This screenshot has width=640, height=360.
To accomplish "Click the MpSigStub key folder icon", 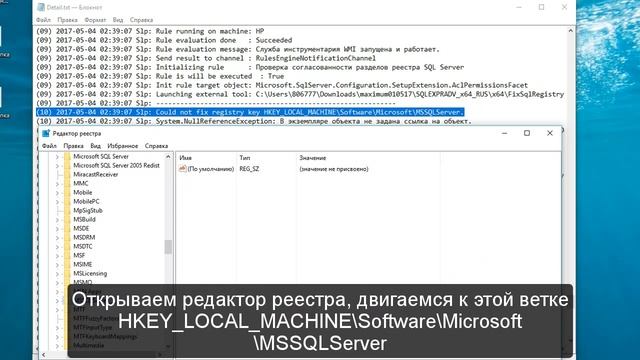I will point(67,211).
